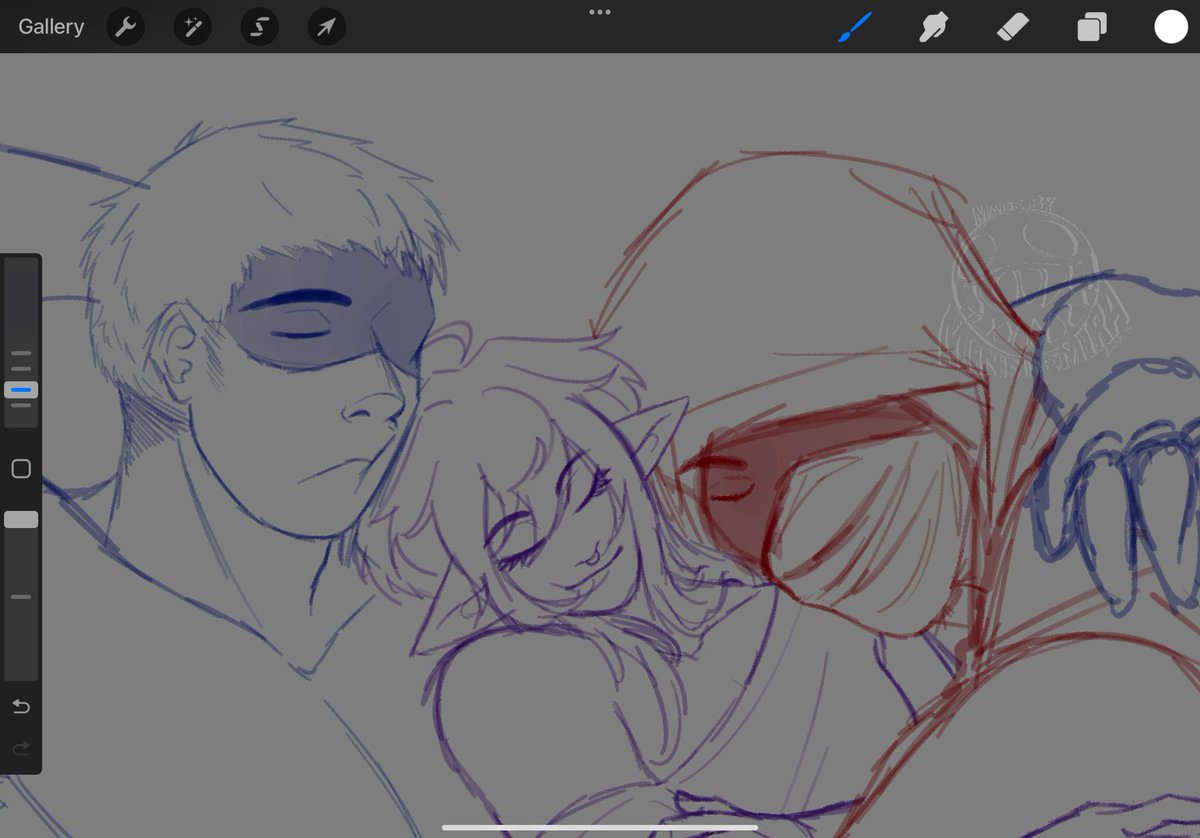Open the Adjustments magic wand menu
The width and height of the screenshot is (1200, 838).
[x=192, y=27]
